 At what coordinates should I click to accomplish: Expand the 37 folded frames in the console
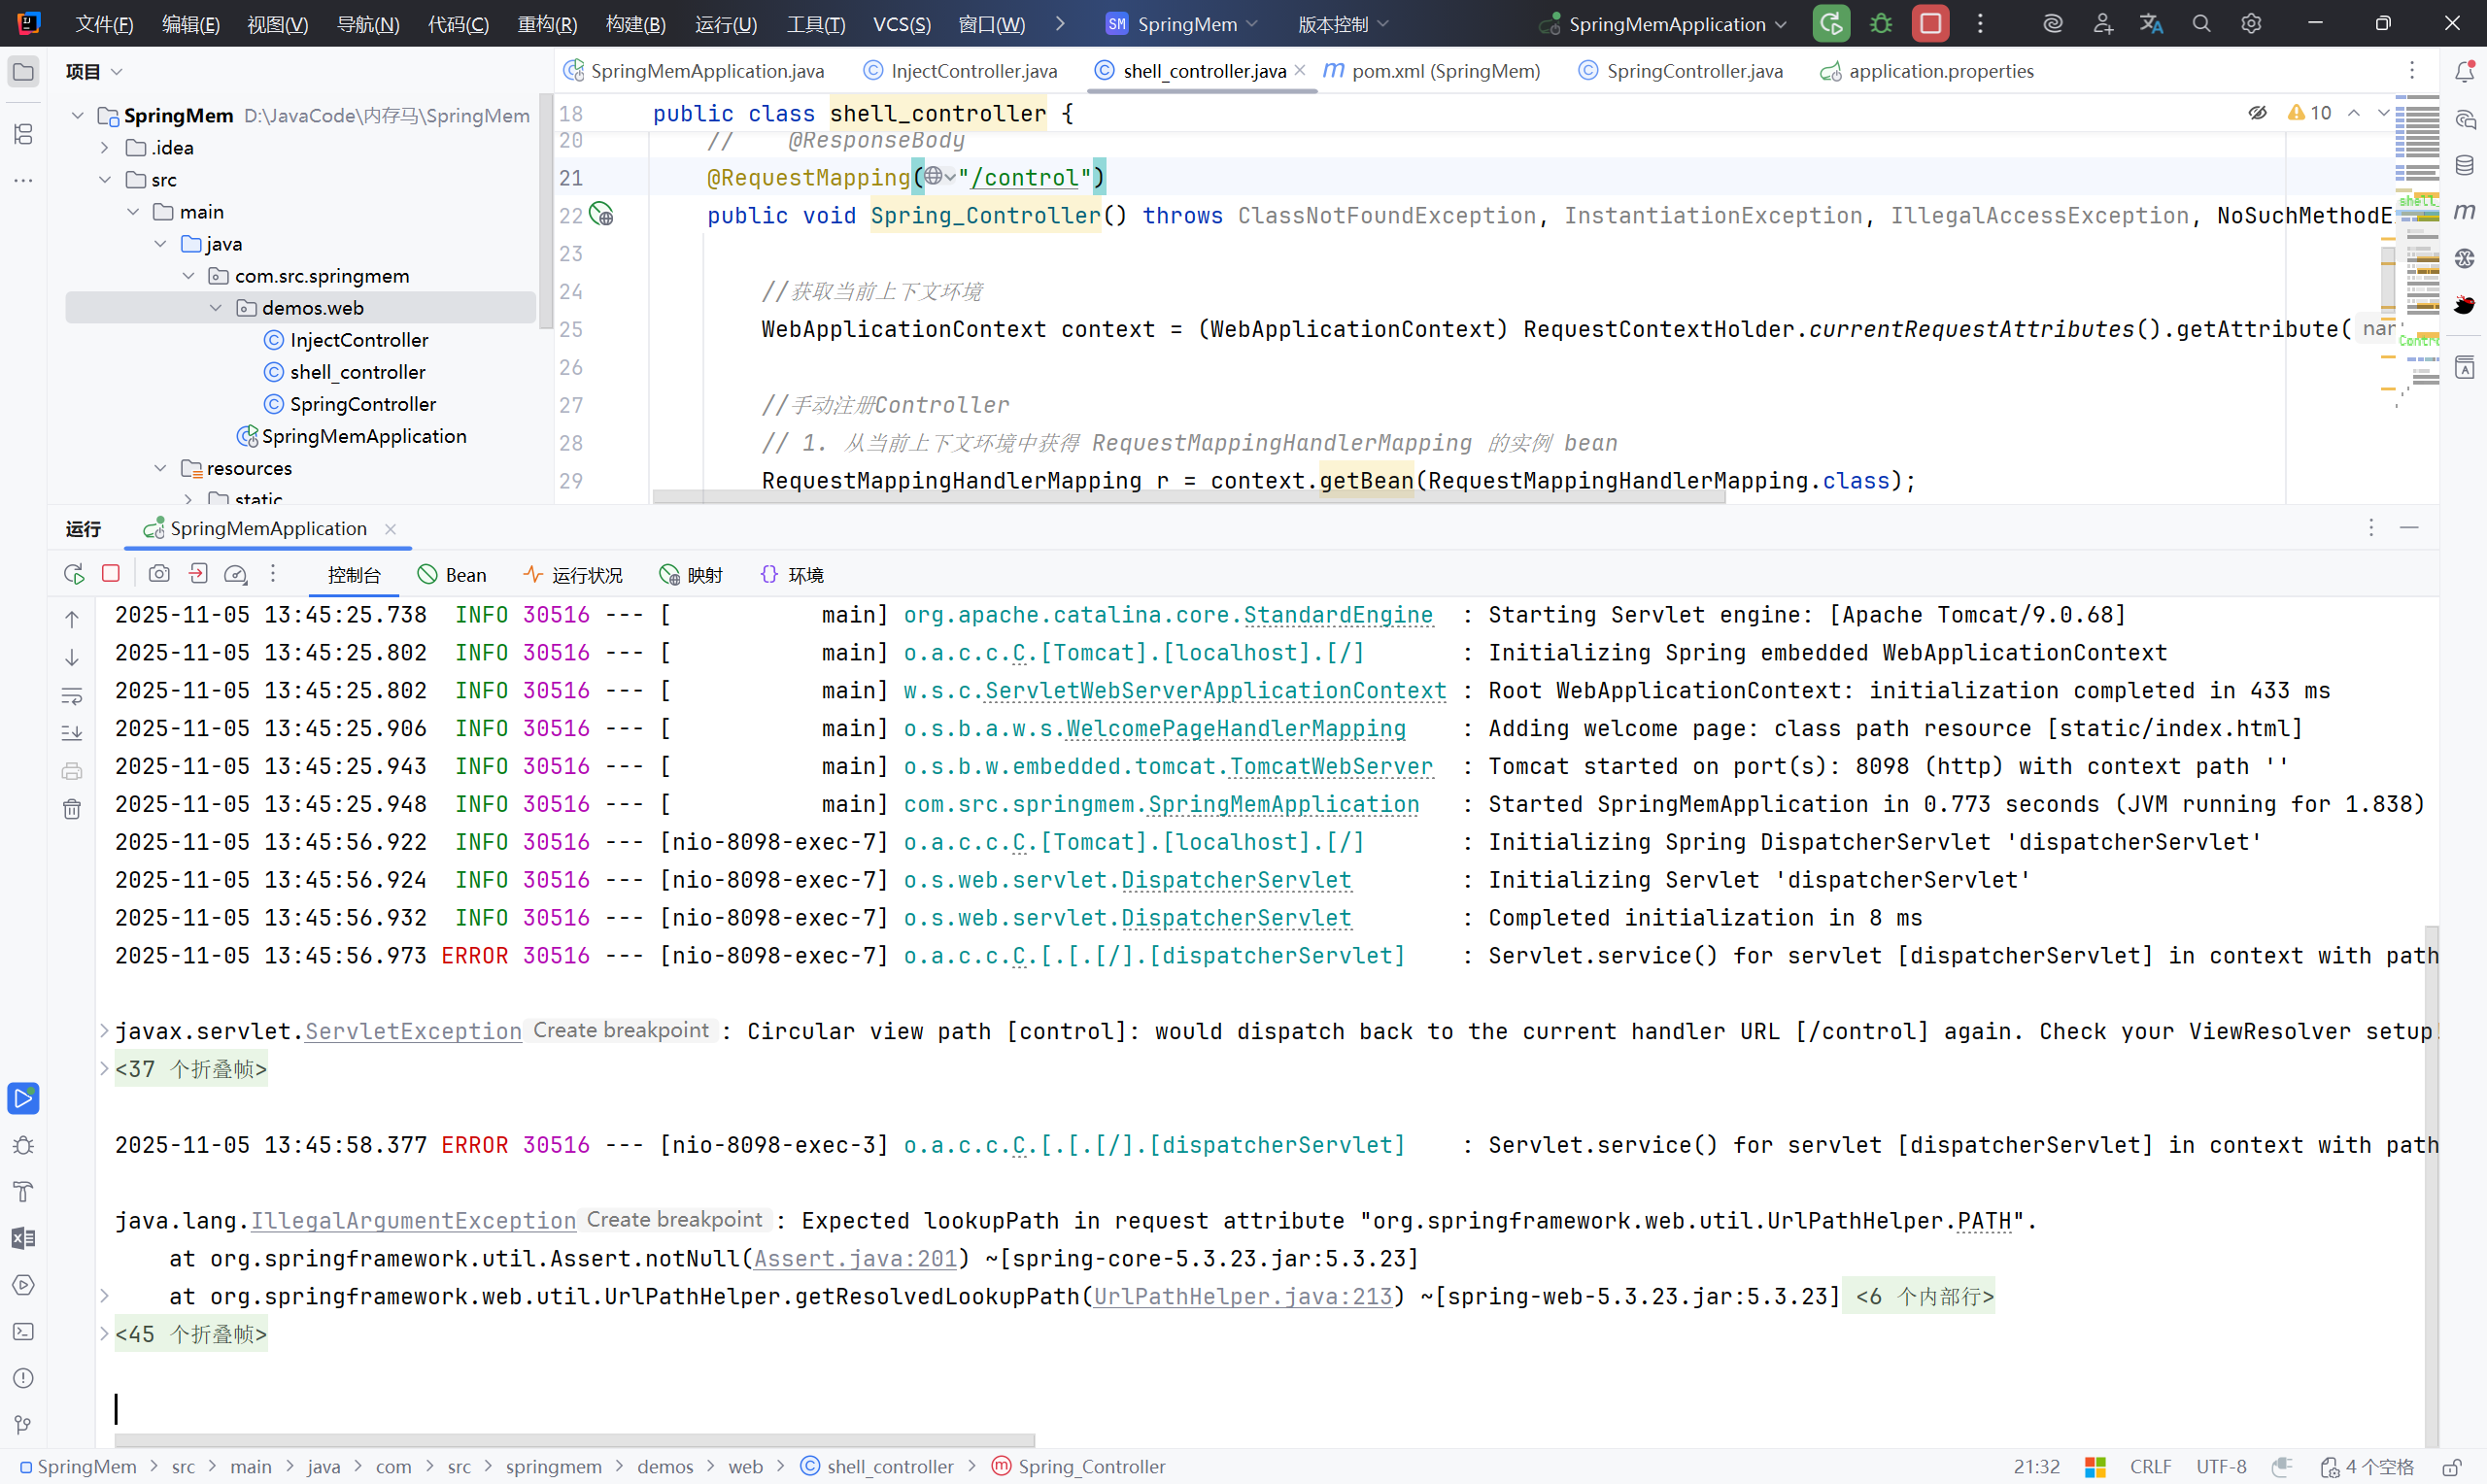click(x=190, y=1070)
